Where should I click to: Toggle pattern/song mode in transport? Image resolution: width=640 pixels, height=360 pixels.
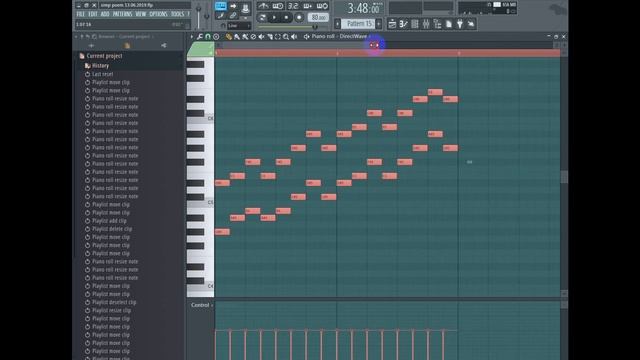tap(262, 18)
